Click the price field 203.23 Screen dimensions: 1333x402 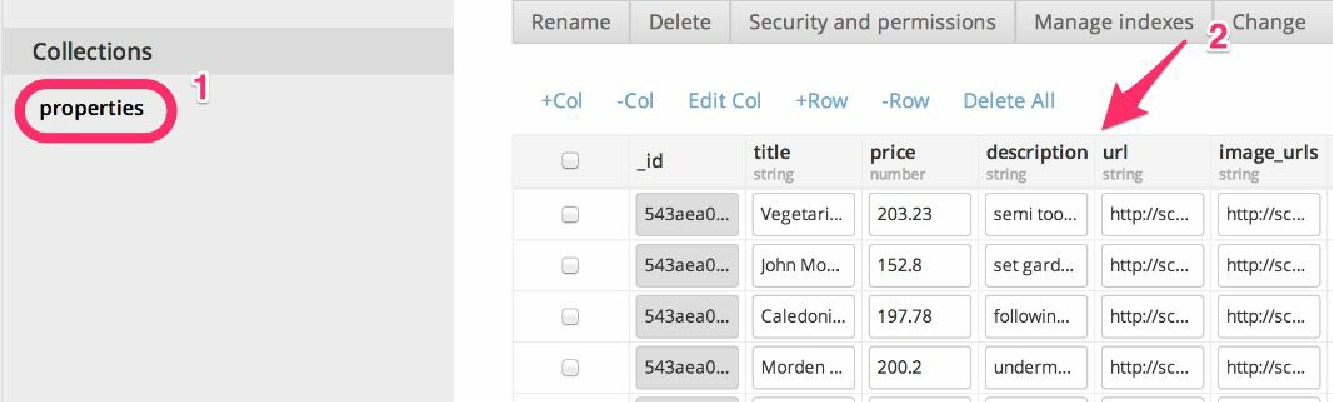coord(920,214)
